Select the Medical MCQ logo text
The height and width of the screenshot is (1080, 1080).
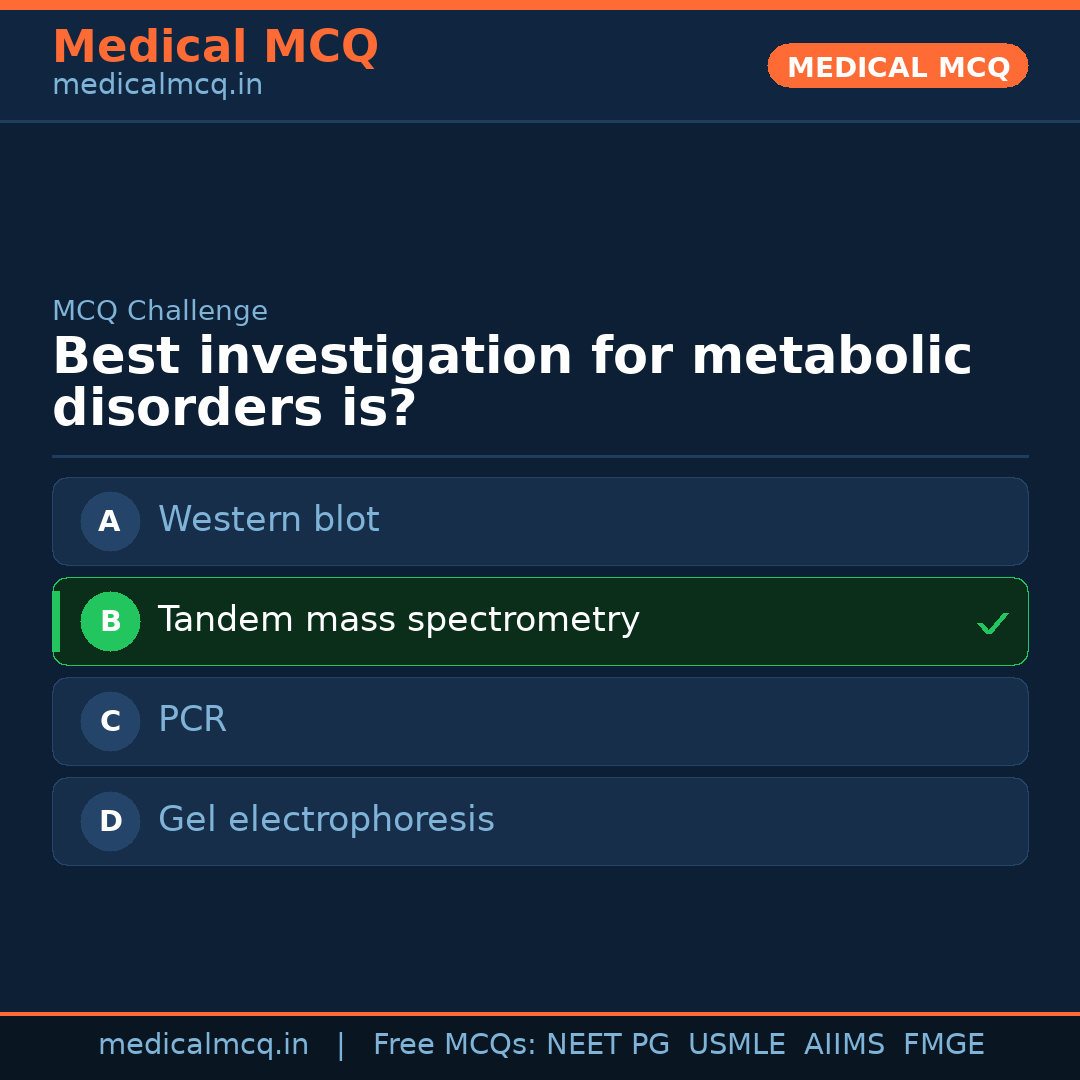click(215, 47)
